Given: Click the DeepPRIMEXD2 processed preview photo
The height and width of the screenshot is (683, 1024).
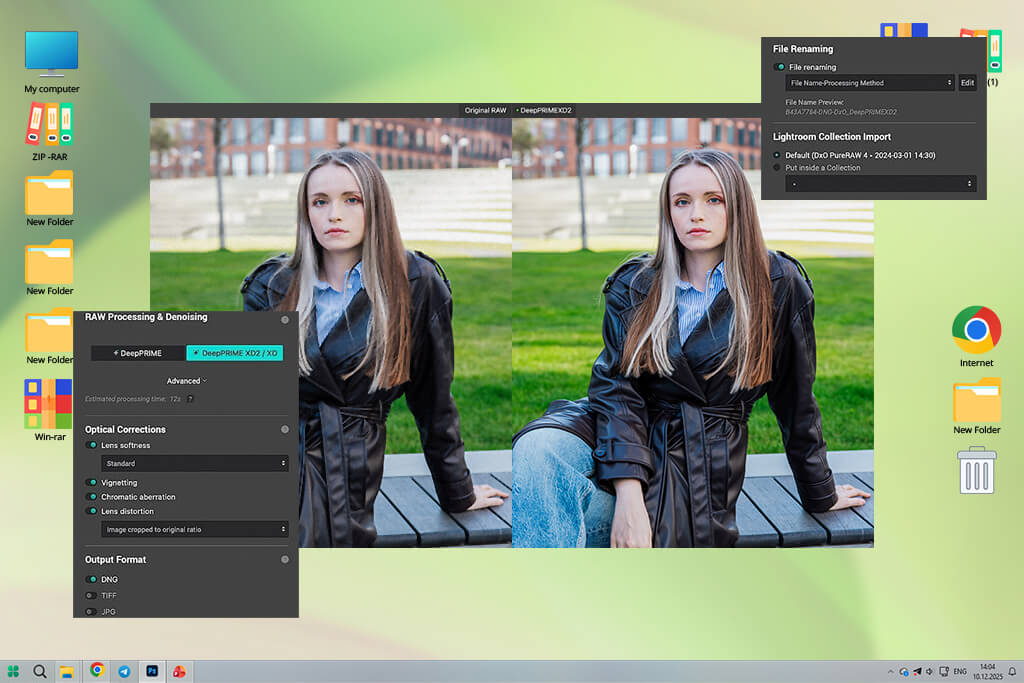Looking at the screenshot, I should [693, 333].
